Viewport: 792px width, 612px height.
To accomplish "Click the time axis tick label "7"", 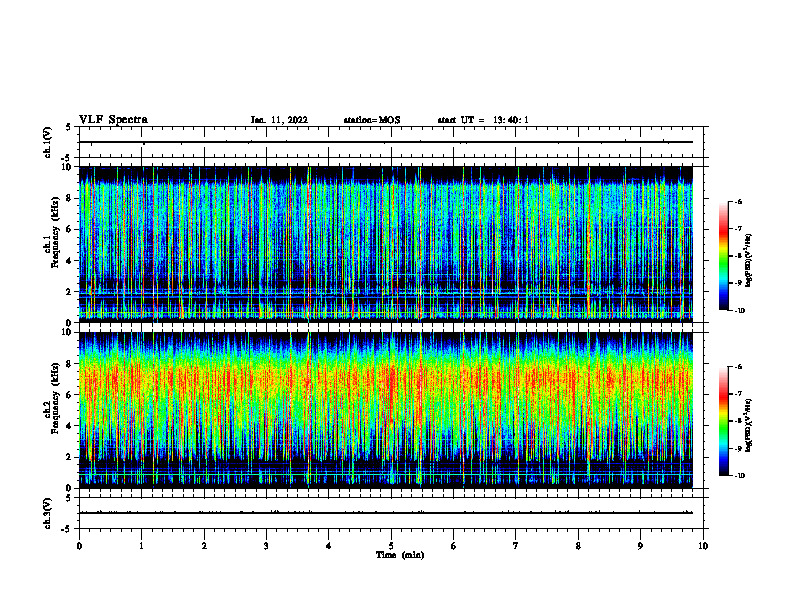I will 516,546.
